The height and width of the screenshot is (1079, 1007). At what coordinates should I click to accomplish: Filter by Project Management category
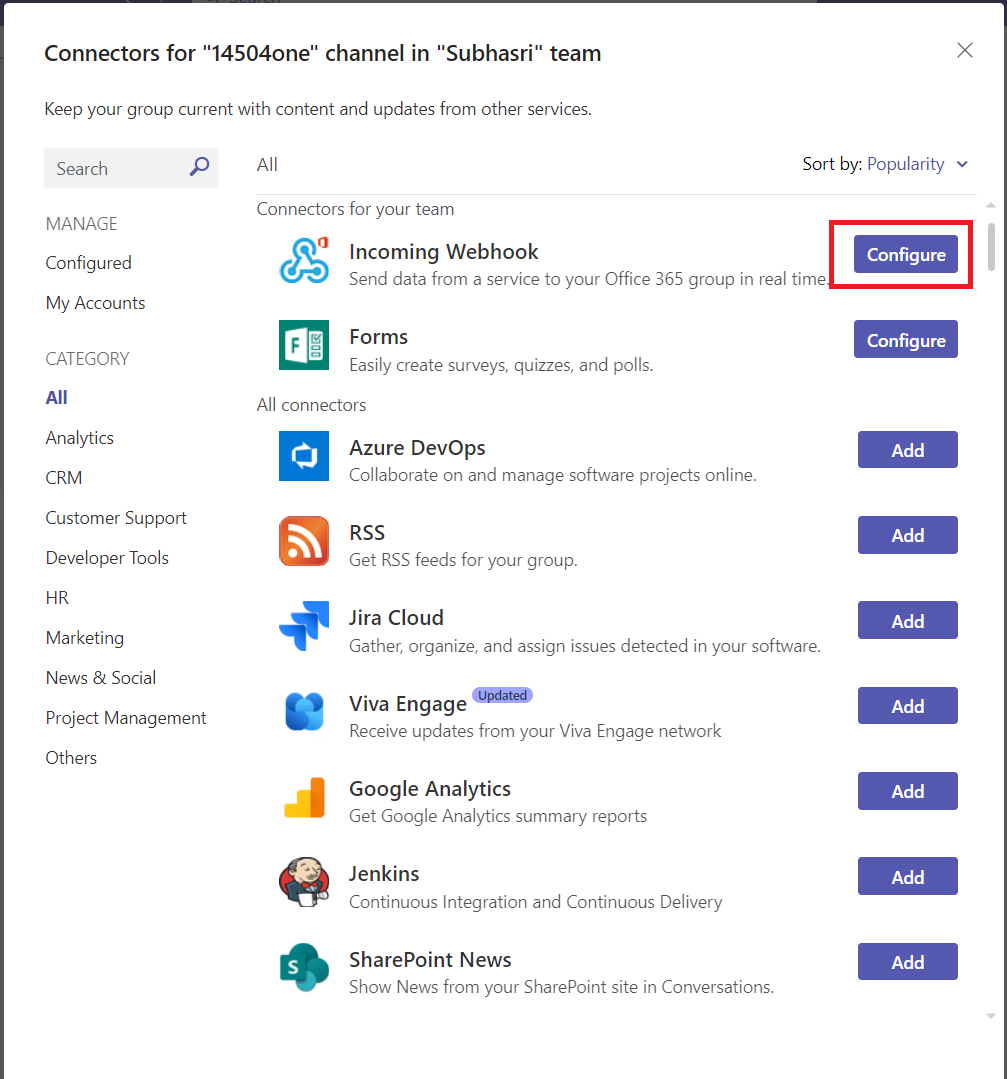[x=126, y=718]
